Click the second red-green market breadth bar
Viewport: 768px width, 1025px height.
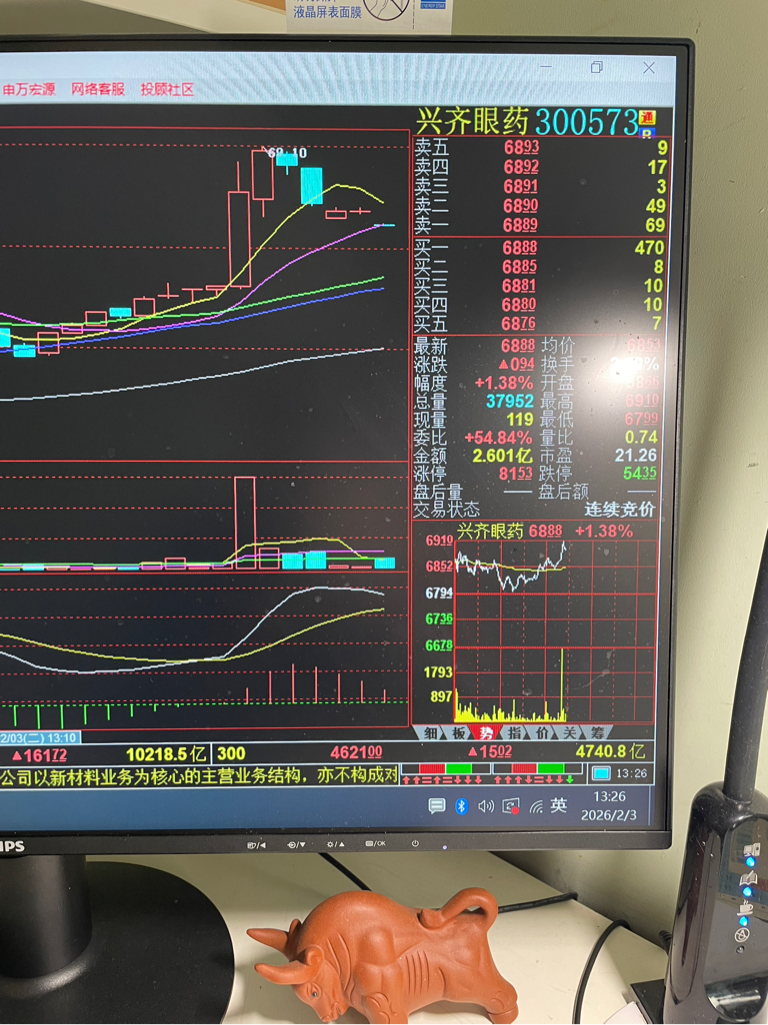pos(536,768)
